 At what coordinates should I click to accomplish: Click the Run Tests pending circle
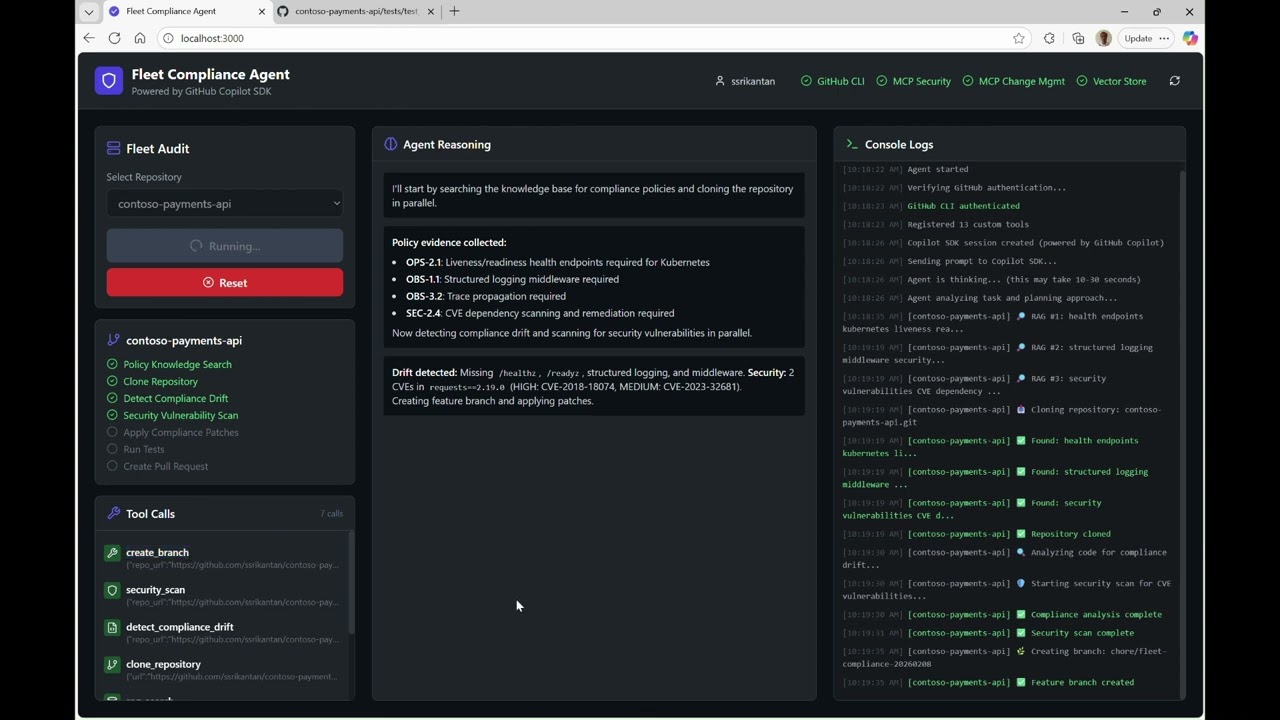(x=112, y=449)
